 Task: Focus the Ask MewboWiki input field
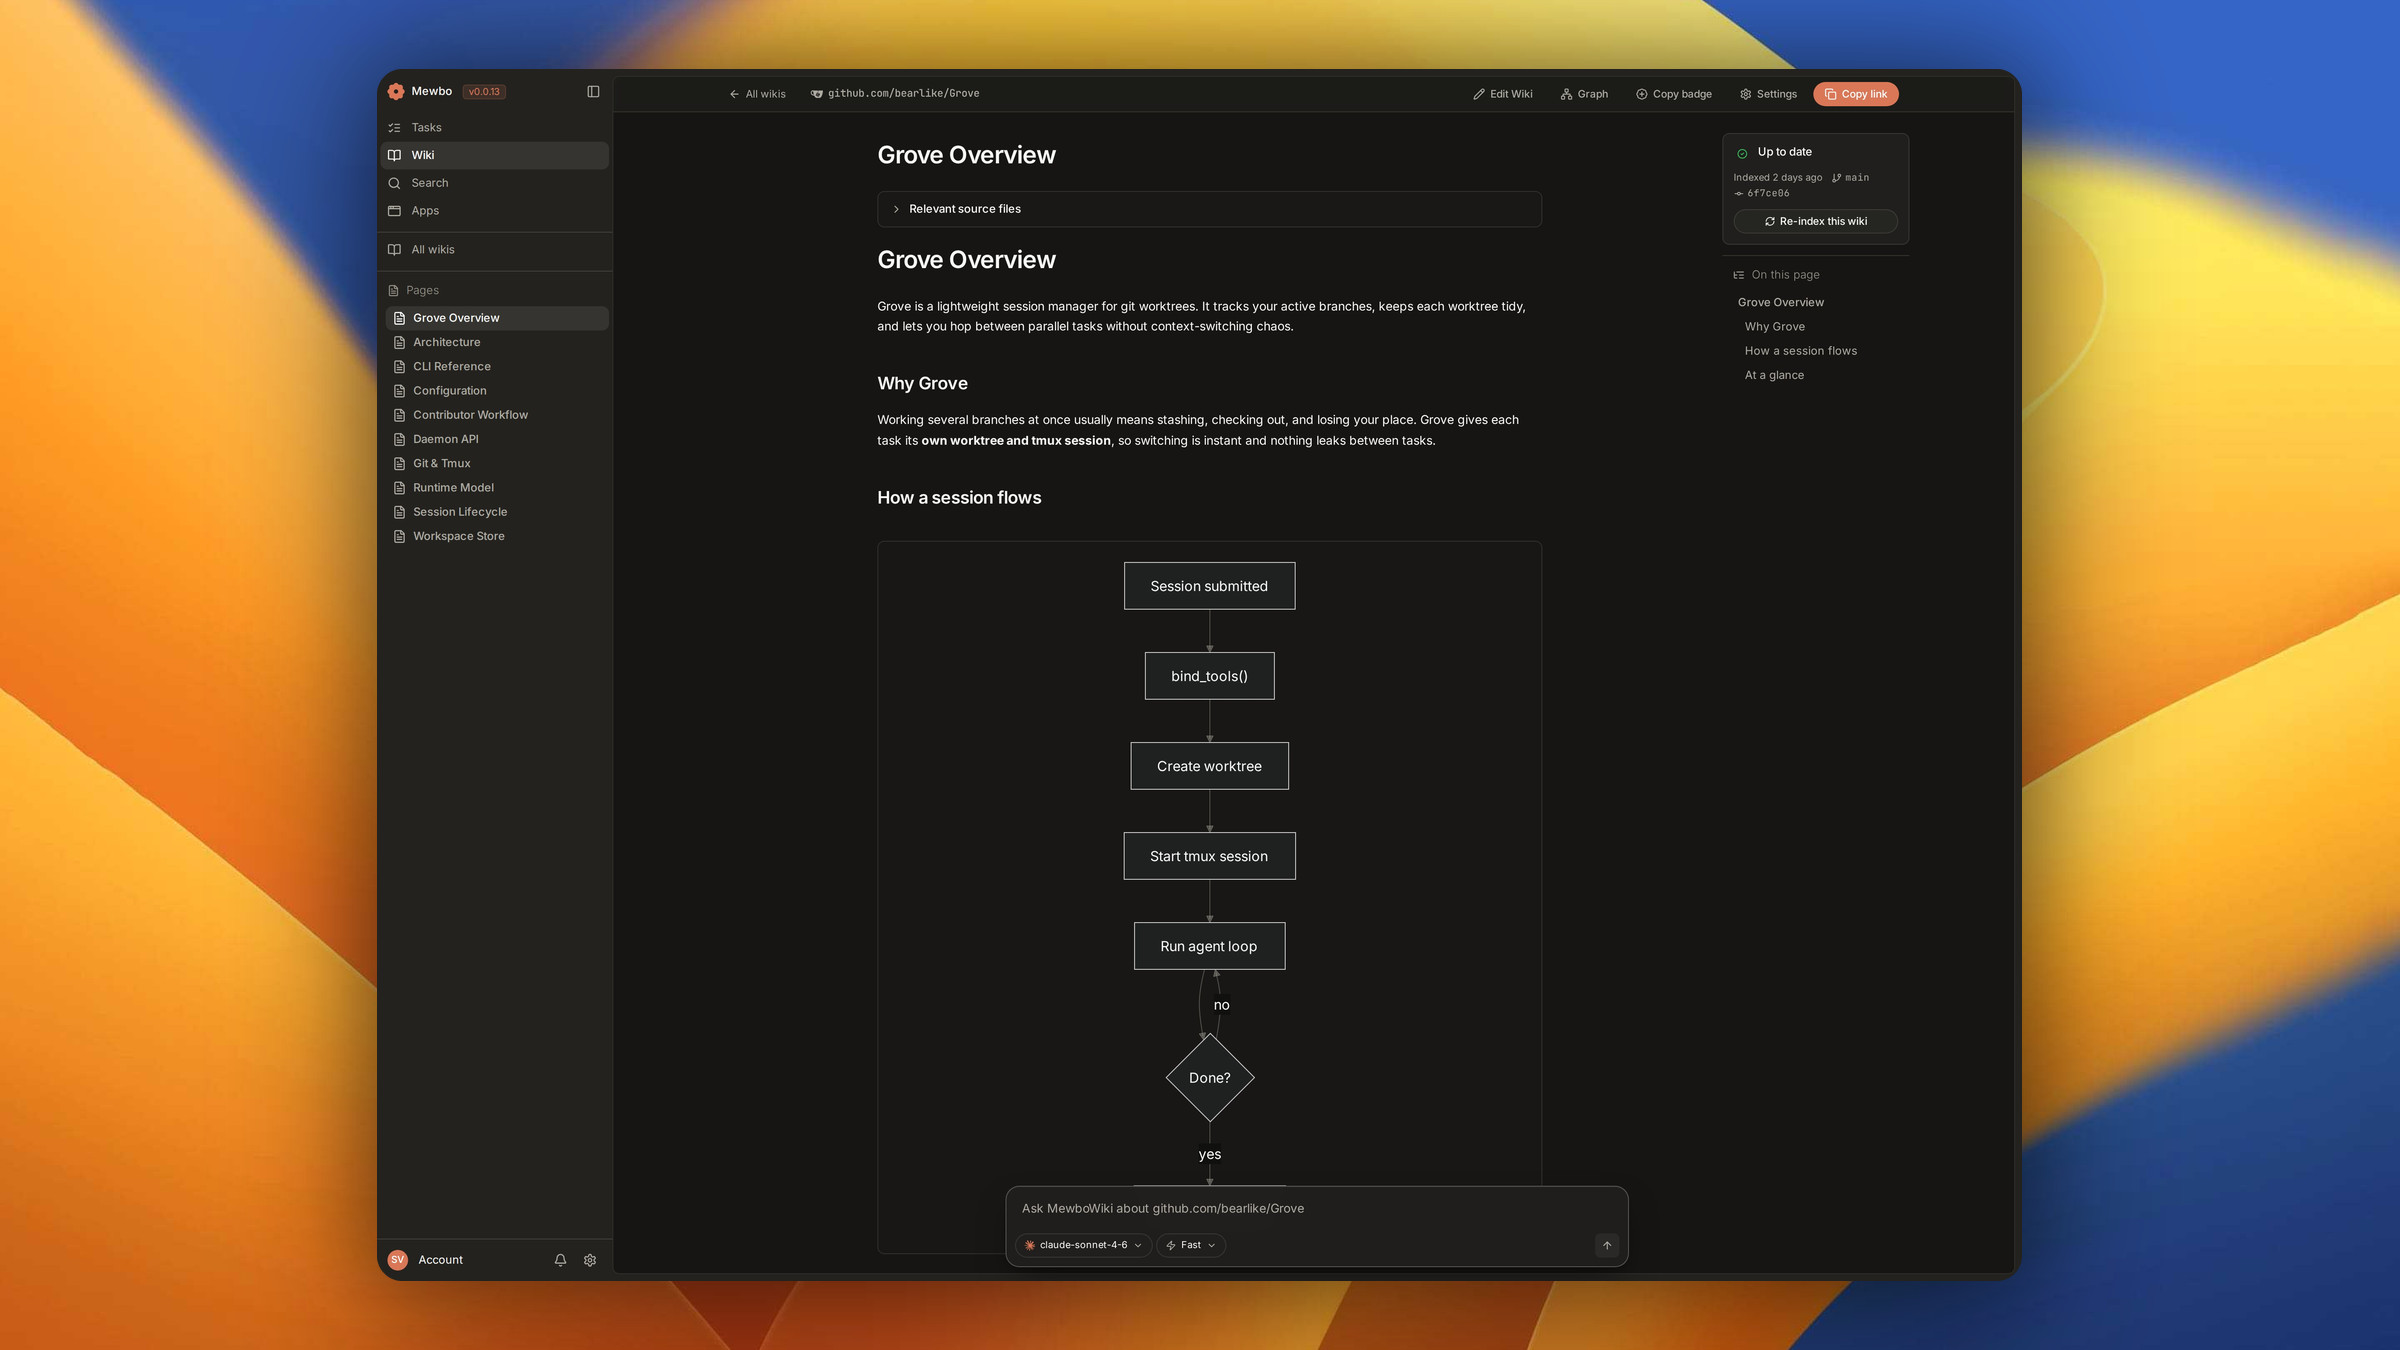click(x=1316, y=1208)
